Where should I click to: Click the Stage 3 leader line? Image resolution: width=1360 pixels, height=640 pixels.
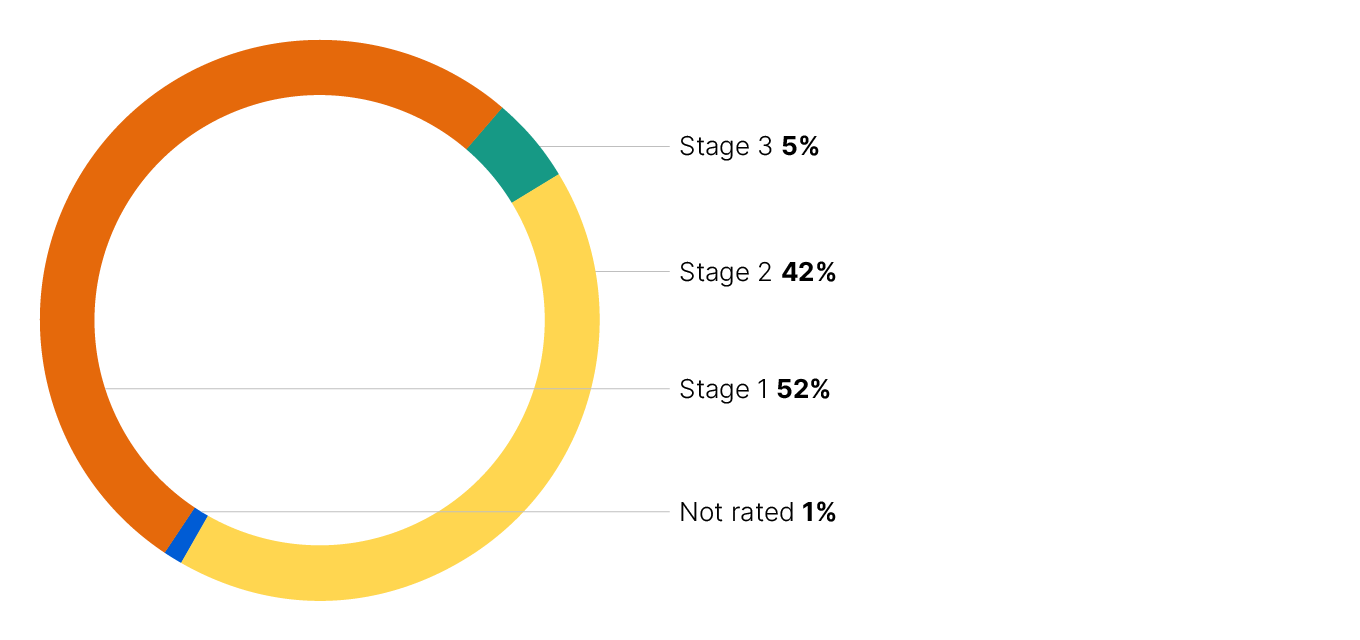(610, 147)
